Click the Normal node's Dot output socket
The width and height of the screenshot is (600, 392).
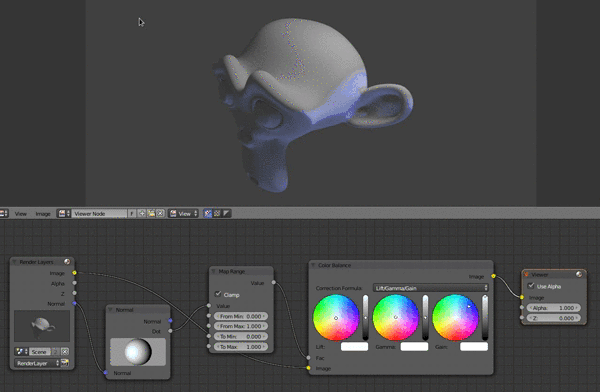pos(170,331)
